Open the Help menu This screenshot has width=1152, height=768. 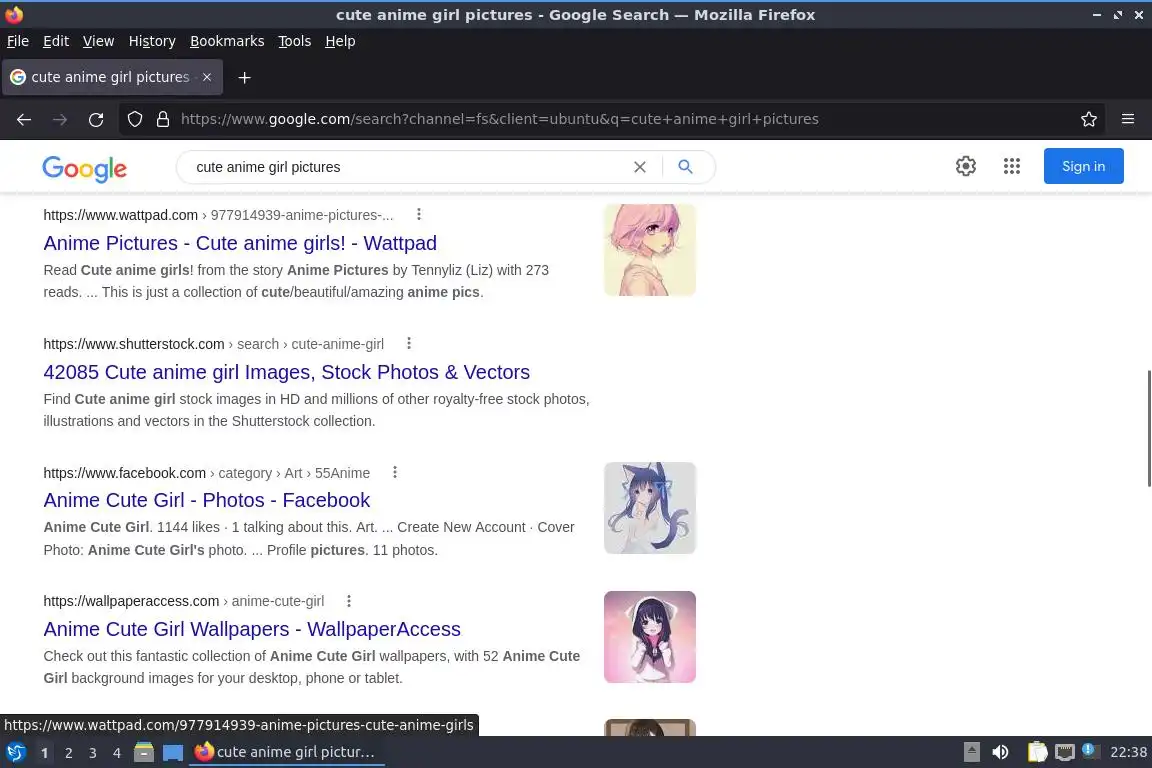[340, 41]
